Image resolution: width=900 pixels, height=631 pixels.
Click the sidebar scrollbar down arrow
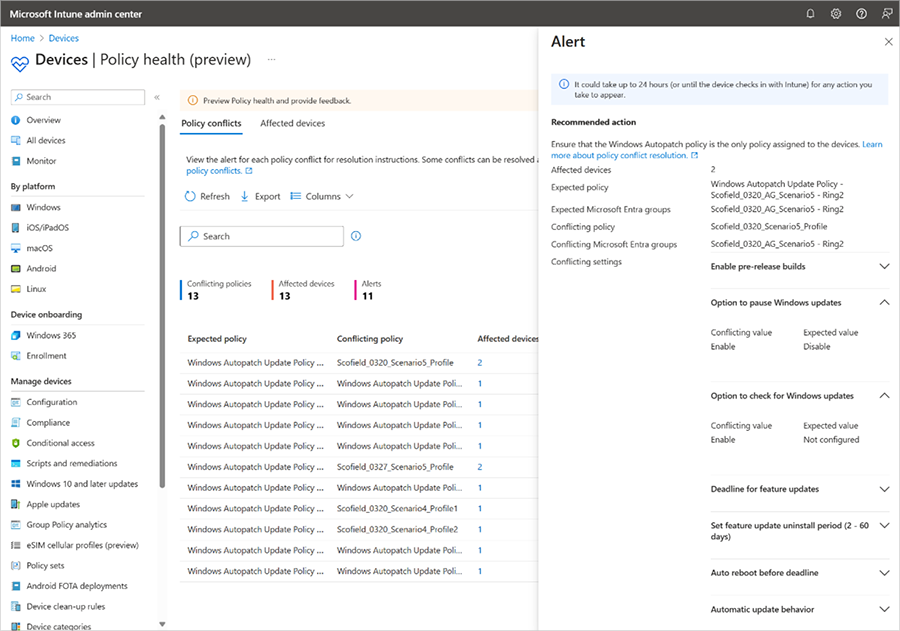pos(162,624)
